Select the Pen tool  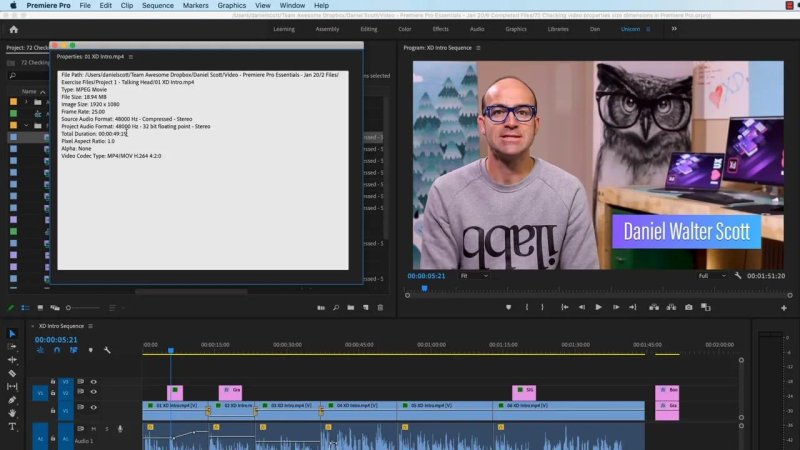(12, 399)
